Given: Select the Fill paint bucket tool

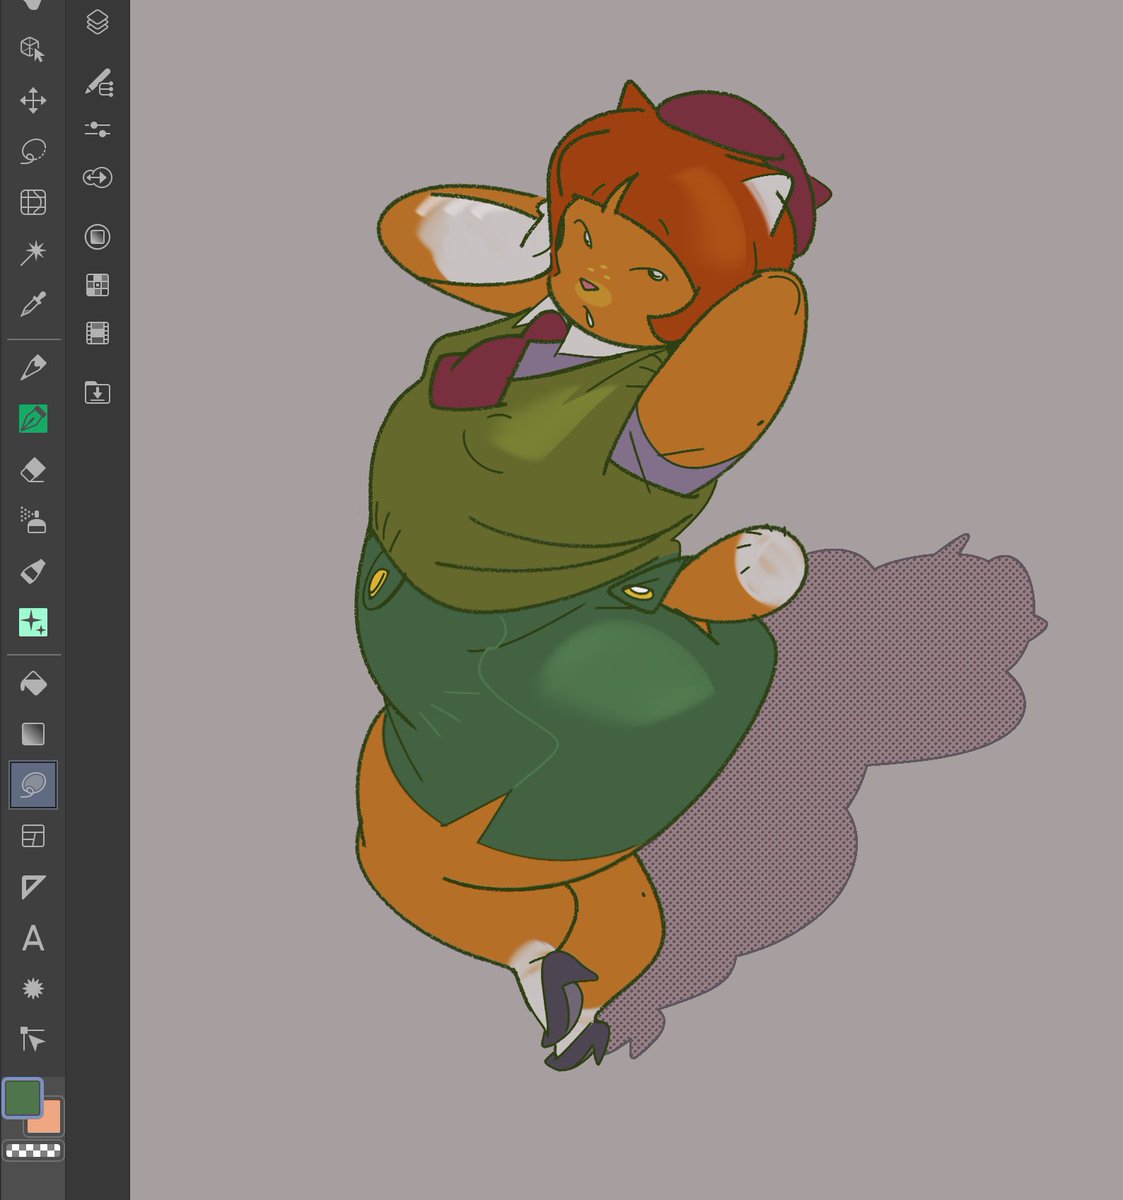Looking at the screenshot, I should click(x=33, y=684).
